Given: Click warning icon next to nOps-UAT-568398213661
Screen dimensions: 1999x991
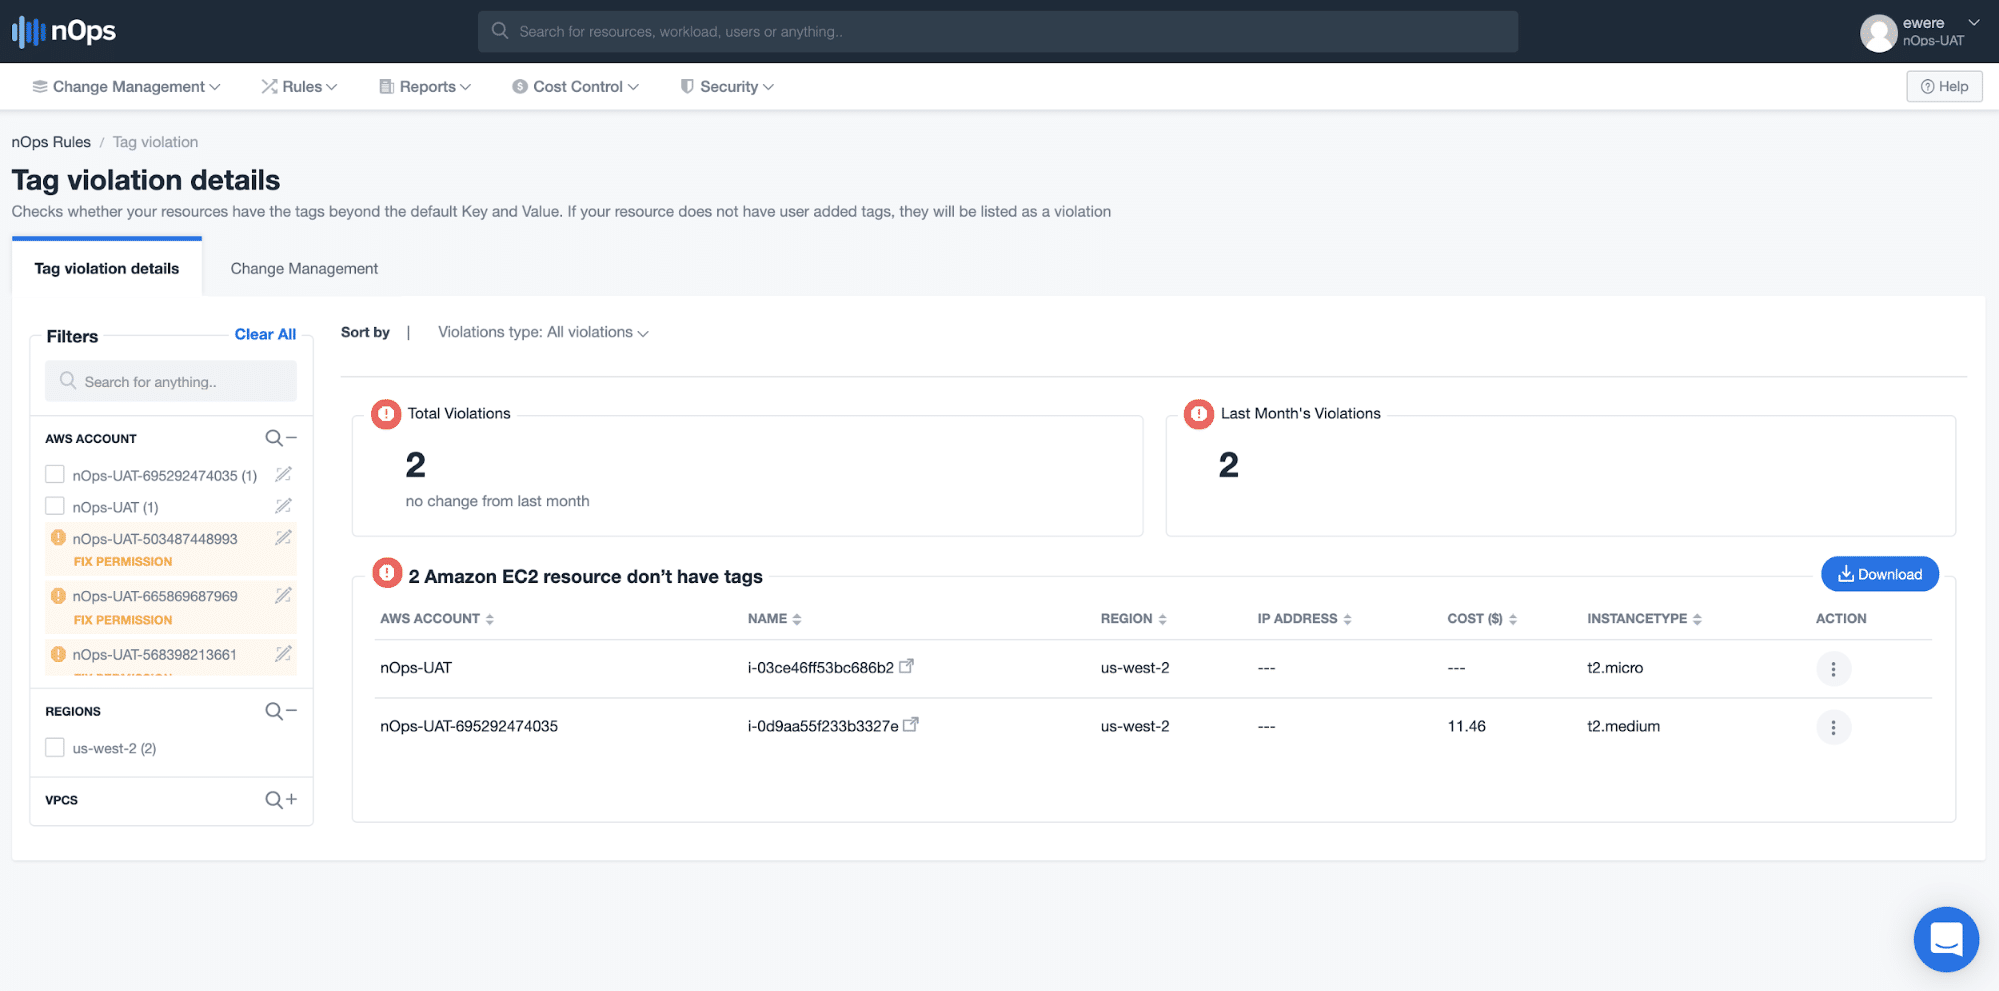Looking at the screenshot, I should pos(58,654).
